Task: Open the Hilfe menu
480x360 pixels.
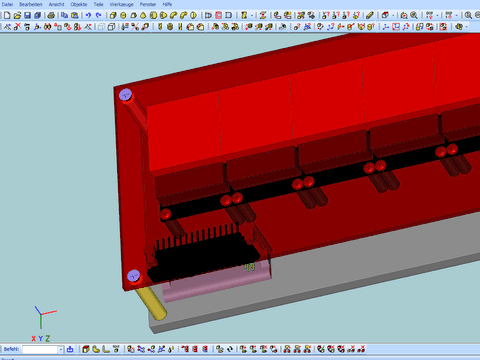Action: tap(167, 4)
